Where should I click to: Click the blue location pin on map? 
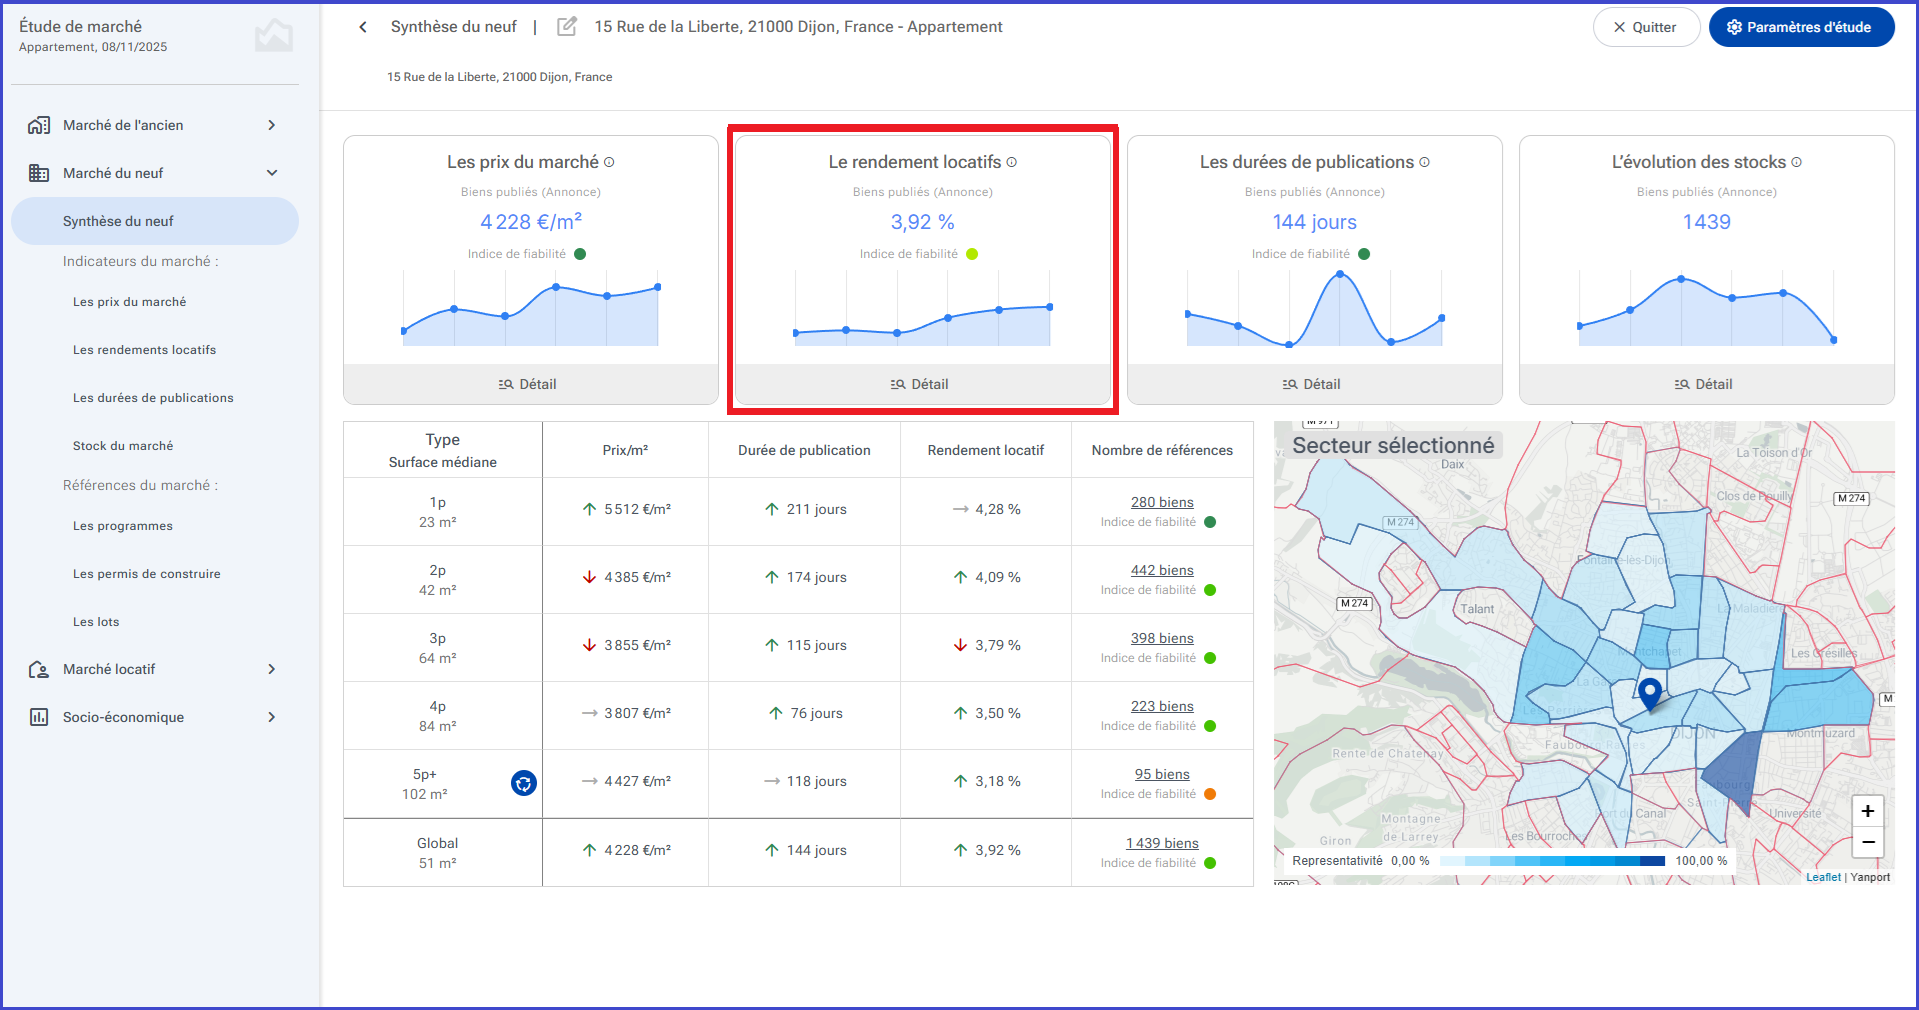[1650, 692]
